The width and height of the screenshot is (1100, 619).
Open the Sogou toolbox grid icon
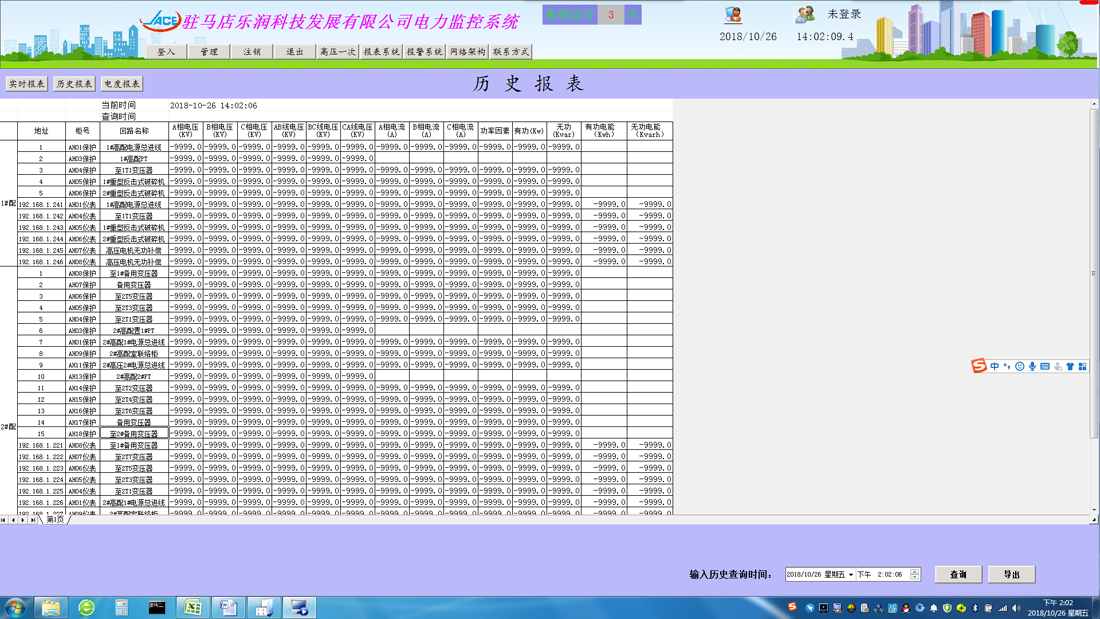(1082, 366)
